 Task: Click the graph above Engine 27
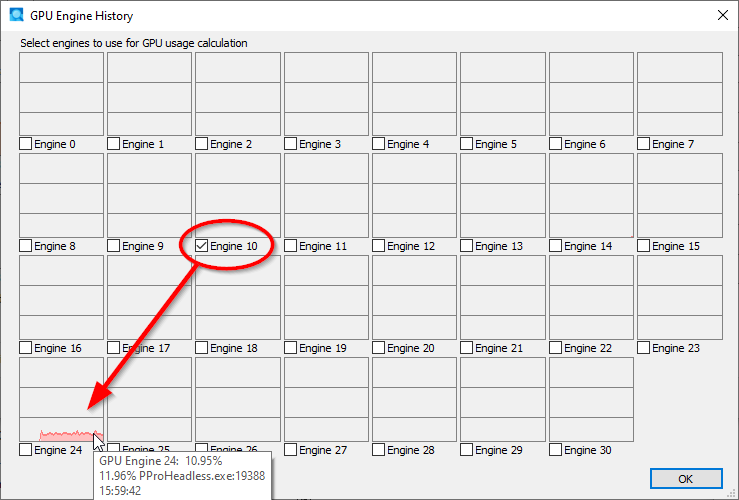326,400
